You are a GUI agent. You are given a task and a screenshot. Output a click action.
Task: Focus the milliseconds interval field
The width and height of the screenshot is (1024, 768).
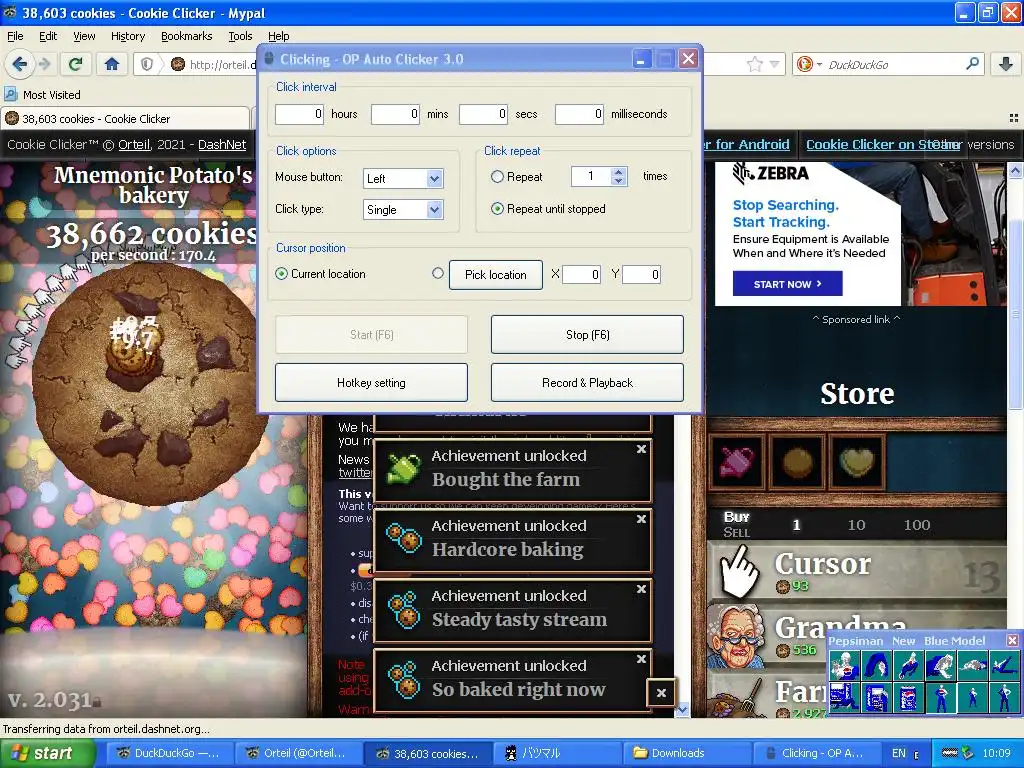[579, 114]
